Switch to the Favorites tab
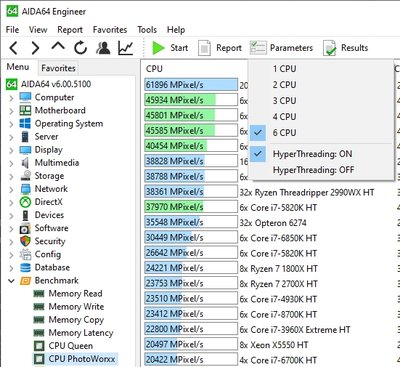 58,68
